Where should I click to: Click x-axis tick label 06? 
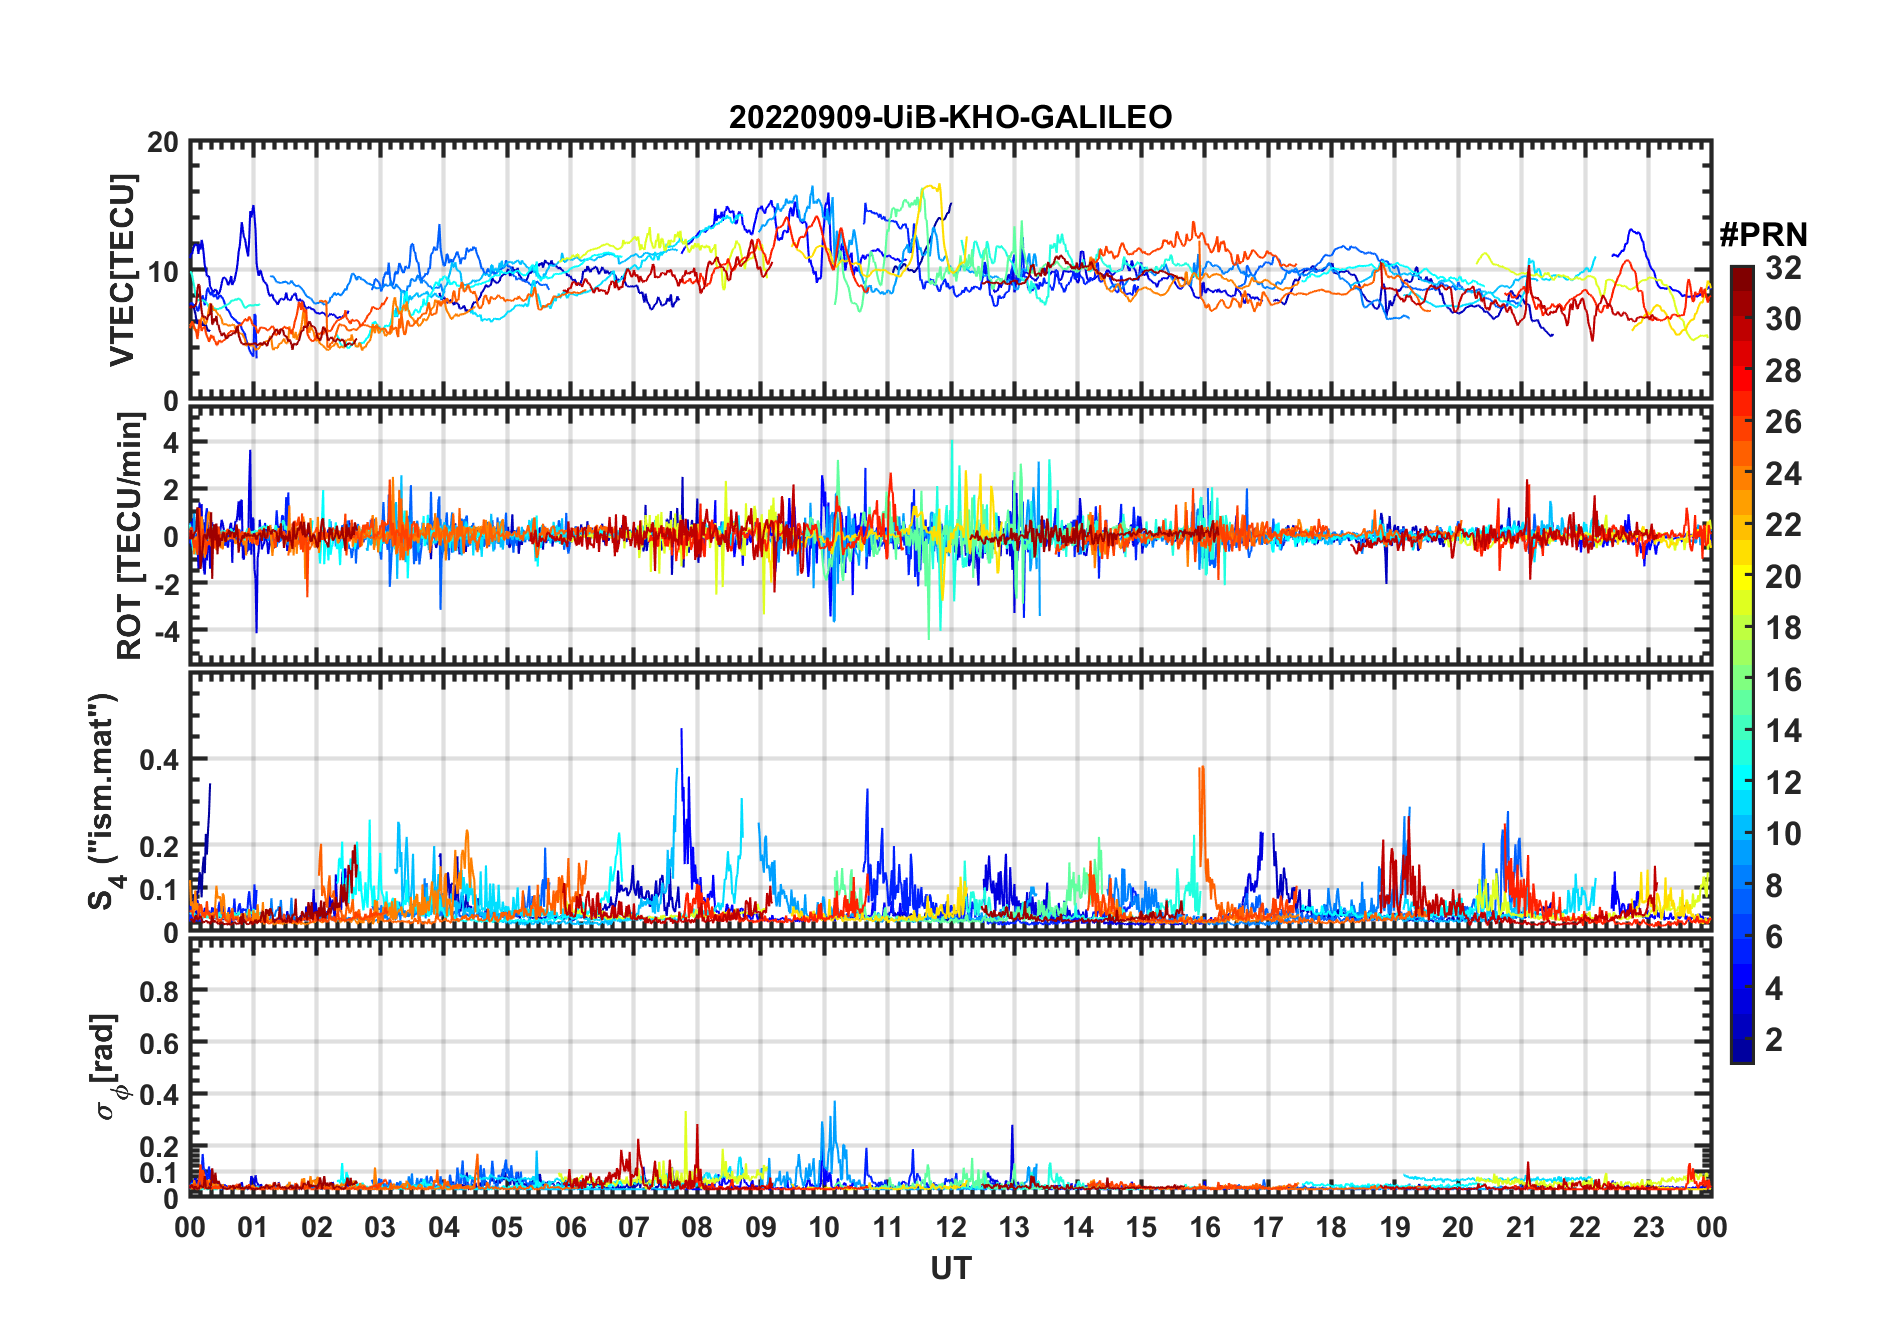[x=570, y=1227]
